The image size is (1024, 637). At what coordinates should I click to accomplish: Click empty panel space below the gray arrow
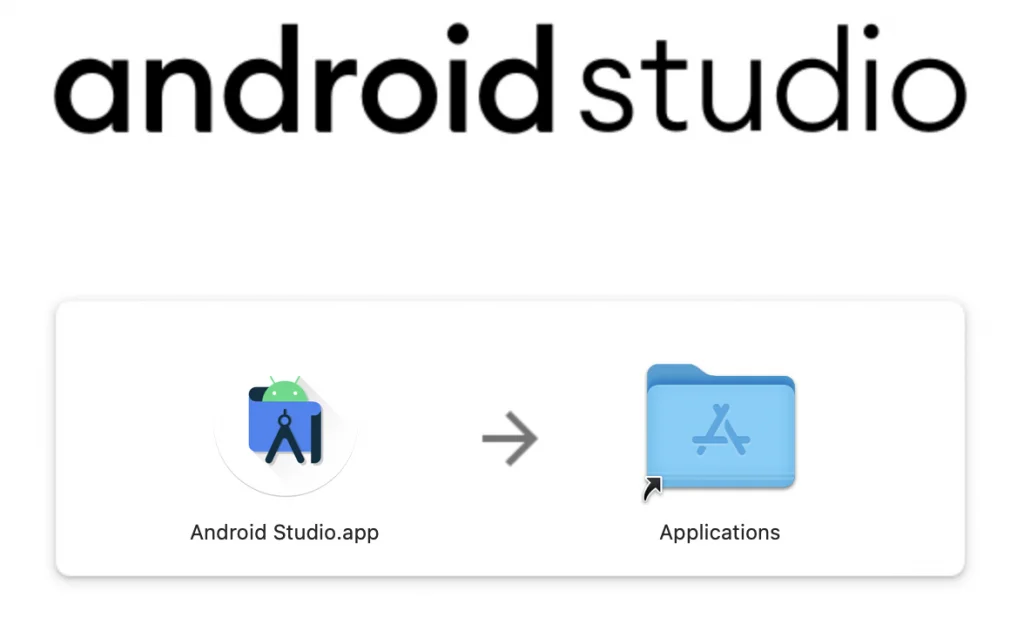510,530
